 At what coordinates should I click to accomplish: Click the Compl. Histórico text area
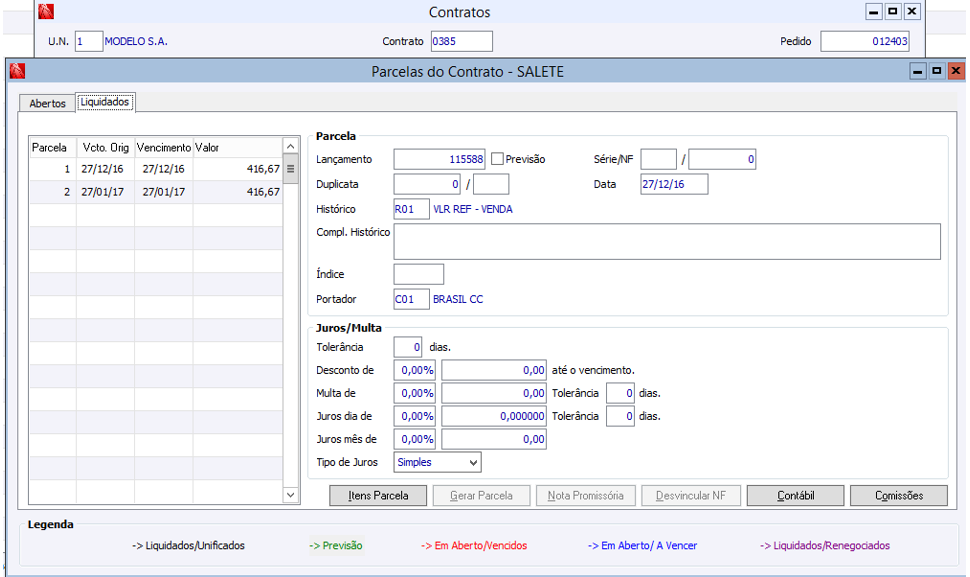(x=667, y=241)
